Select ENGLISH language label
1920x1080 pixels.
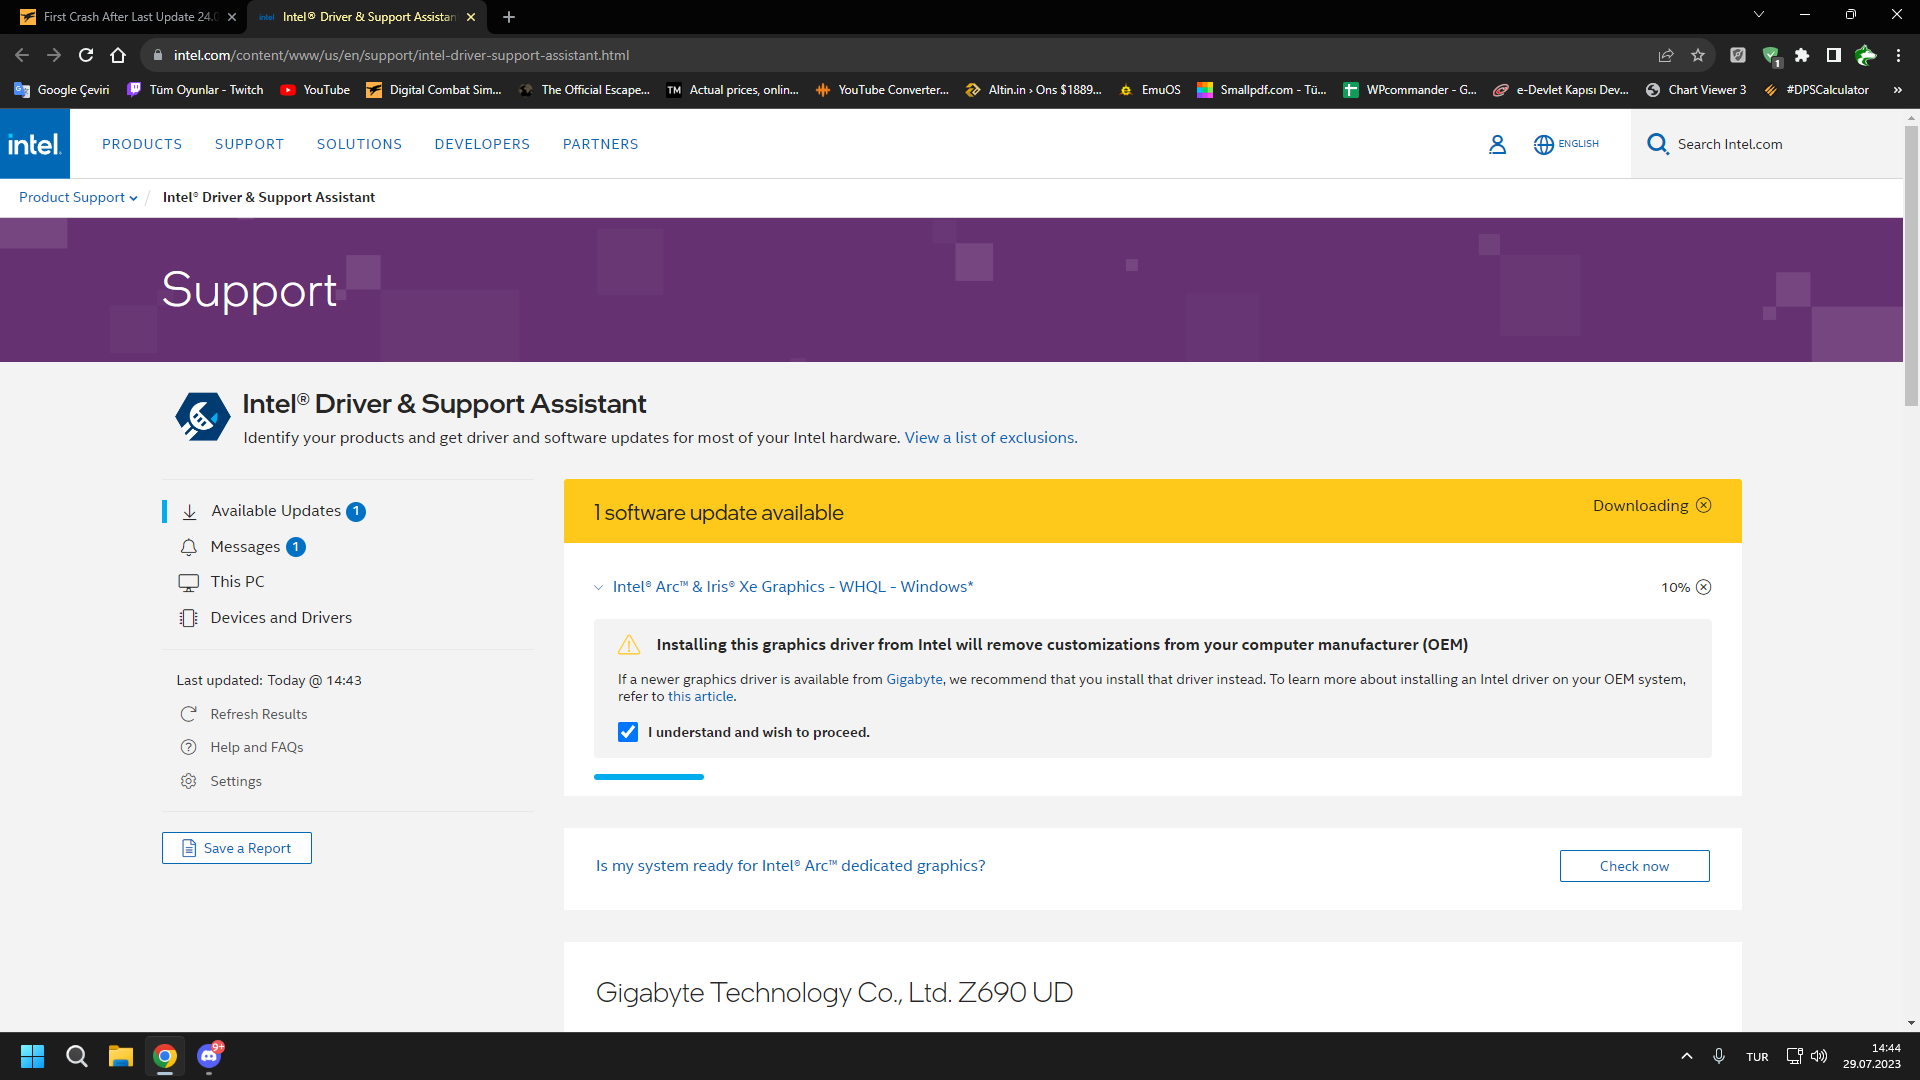(1579, 144)
